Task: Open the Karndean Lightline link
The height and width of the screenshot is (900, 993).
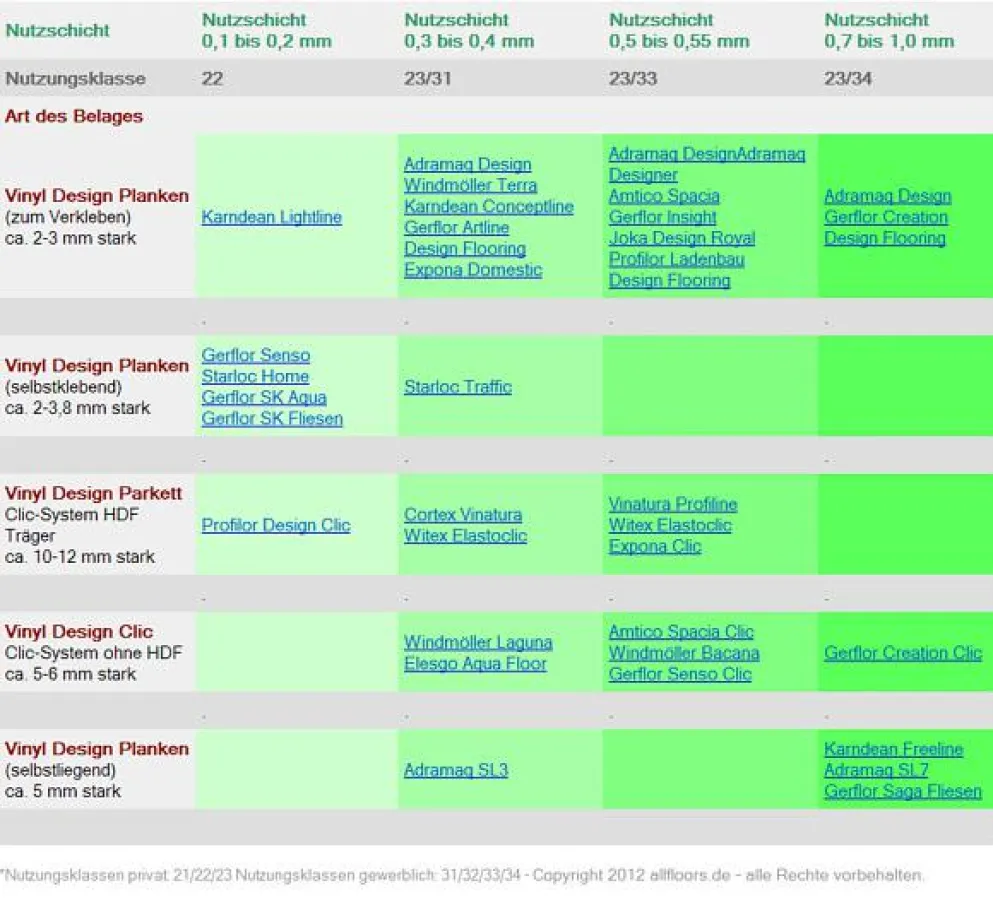Action: [271, 217]
